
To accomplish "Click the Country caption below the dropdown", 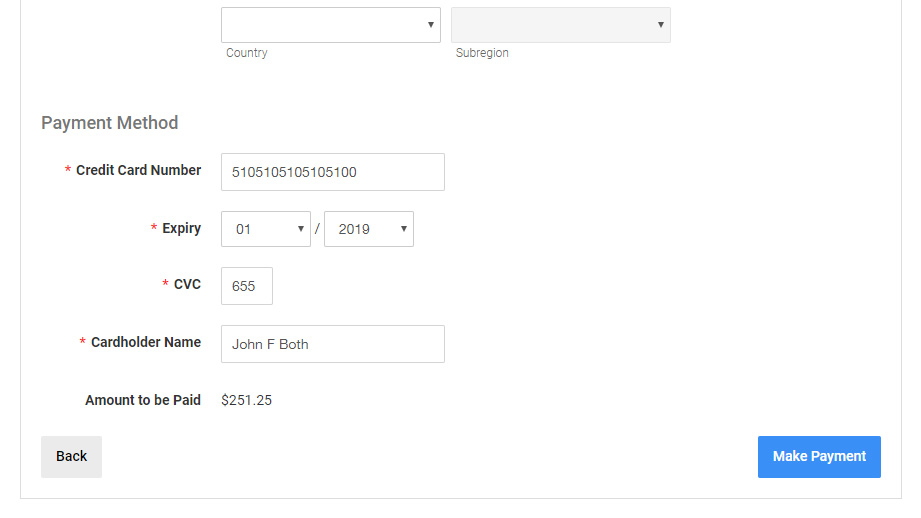I will [x=246, y=53].
